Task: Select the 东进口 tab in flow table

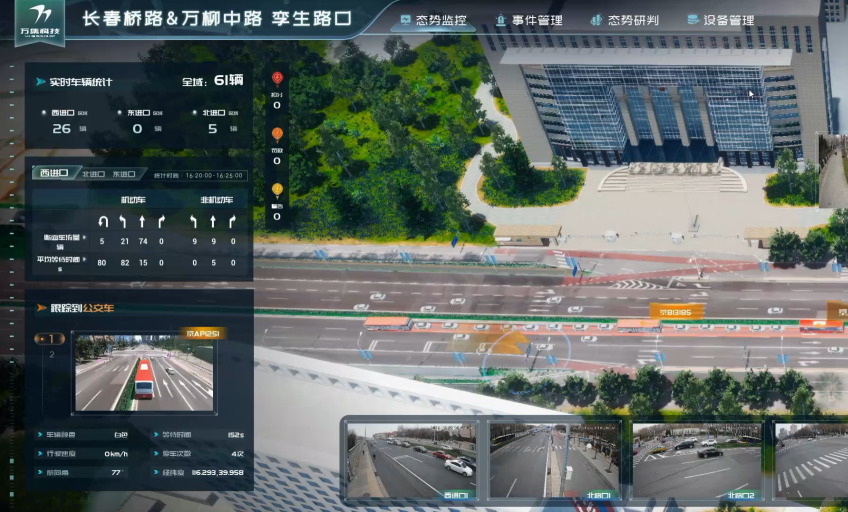Action: 124,174
